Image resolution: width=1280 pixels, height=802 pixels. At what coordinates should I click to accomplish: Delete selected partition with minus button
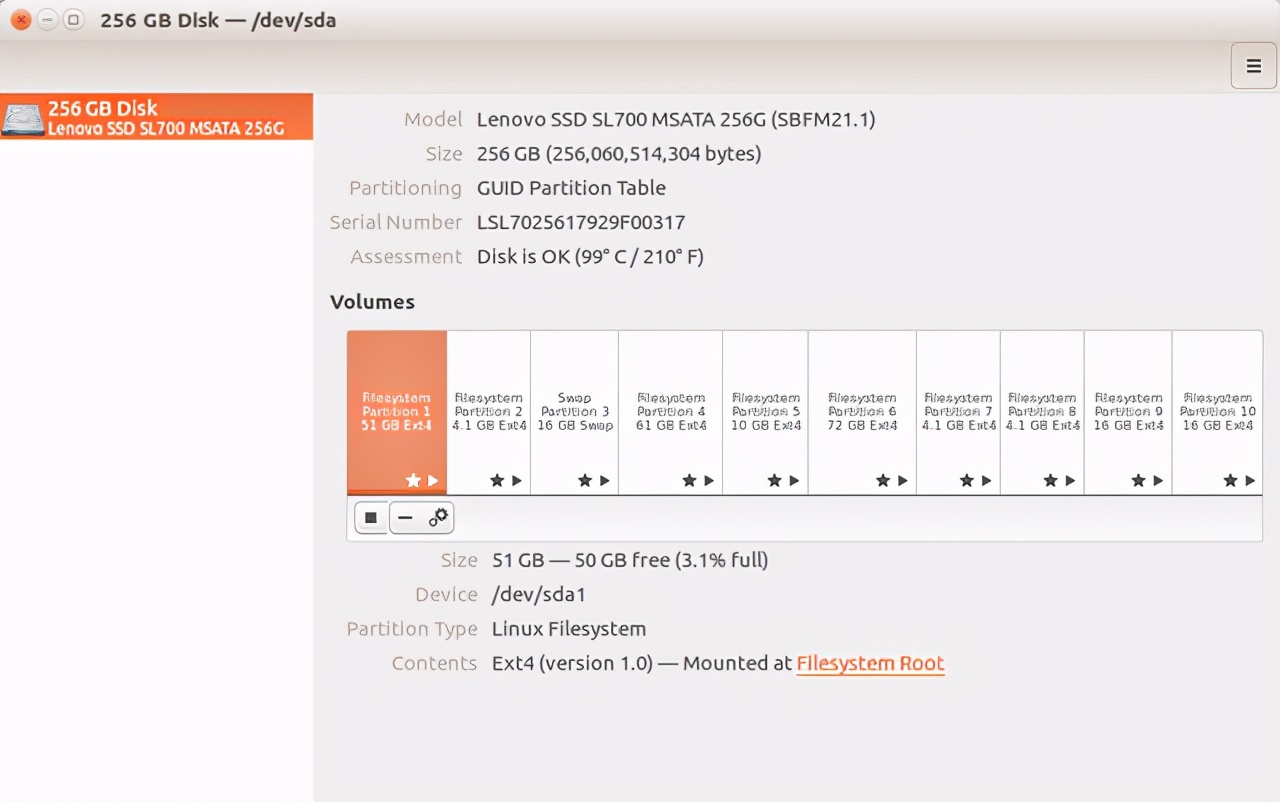pos(405,517)
